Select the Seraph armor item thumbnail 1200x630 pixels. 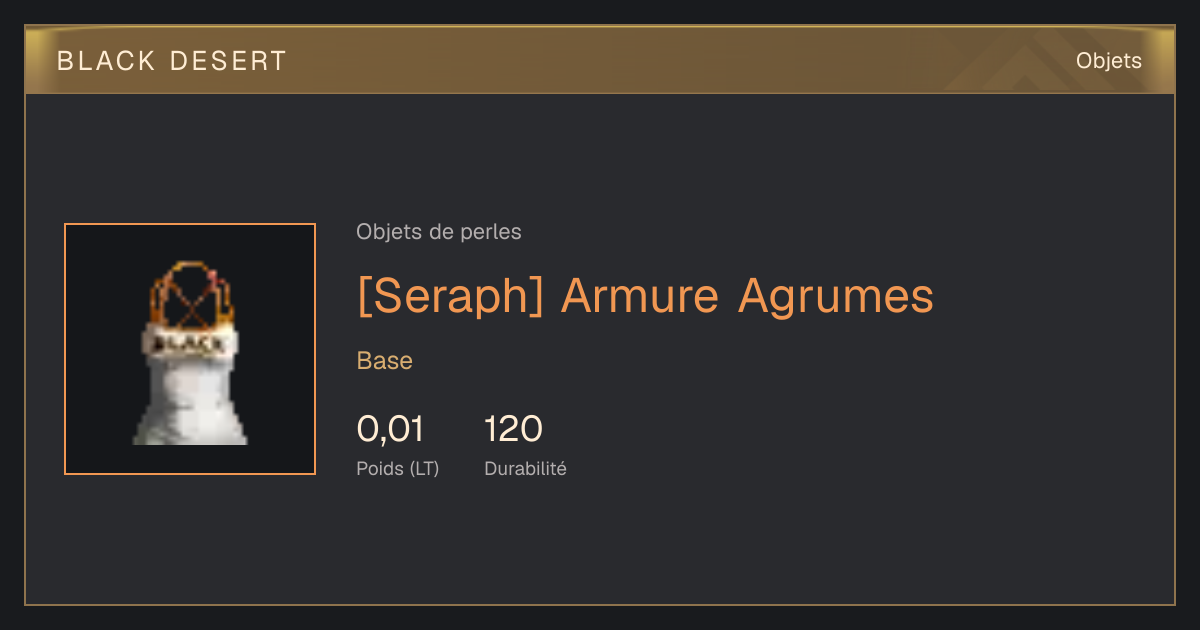190,349
